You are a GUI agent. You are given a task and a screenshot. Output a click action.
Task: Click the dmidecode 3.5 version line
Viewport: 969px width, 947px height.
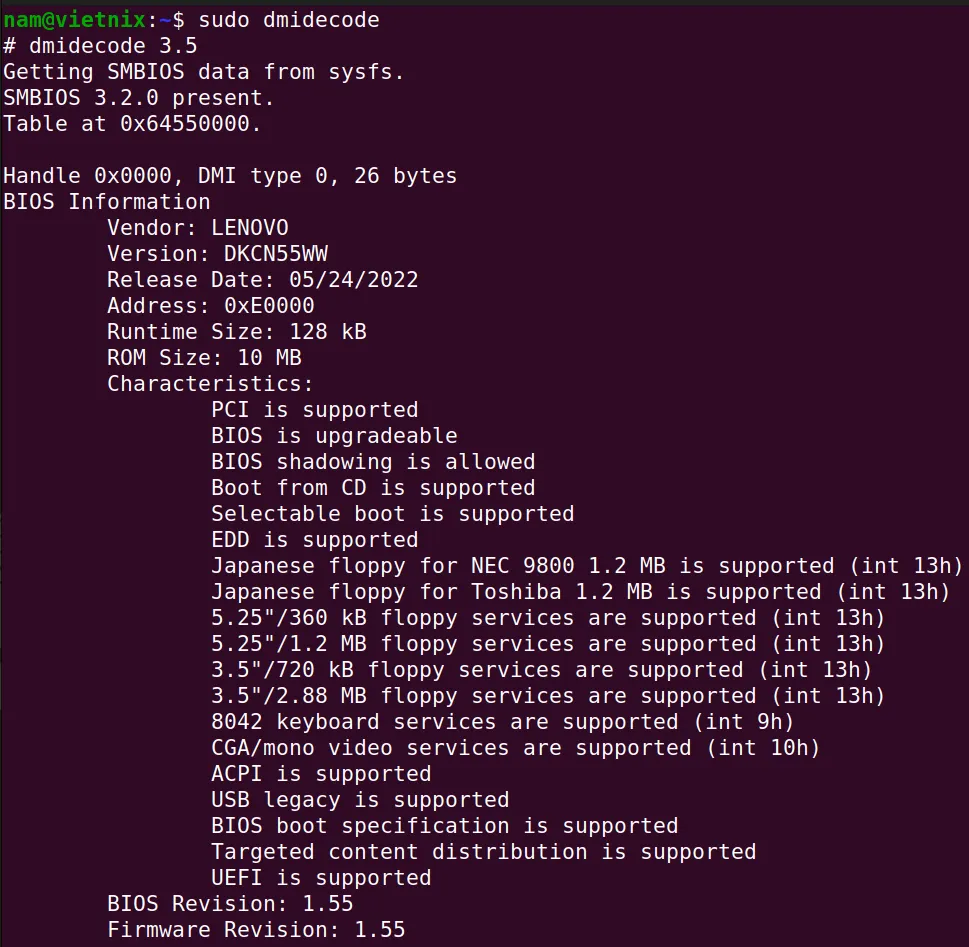(100, 46)
